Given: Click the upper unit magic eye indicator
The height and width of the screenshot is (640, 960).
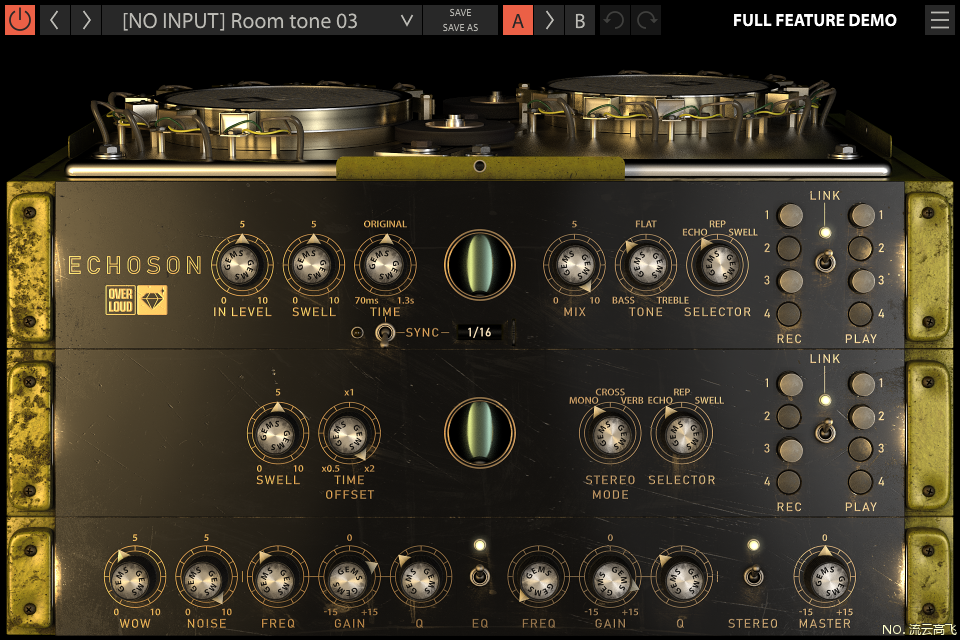Looking at the screenshot, I should 480,265.
